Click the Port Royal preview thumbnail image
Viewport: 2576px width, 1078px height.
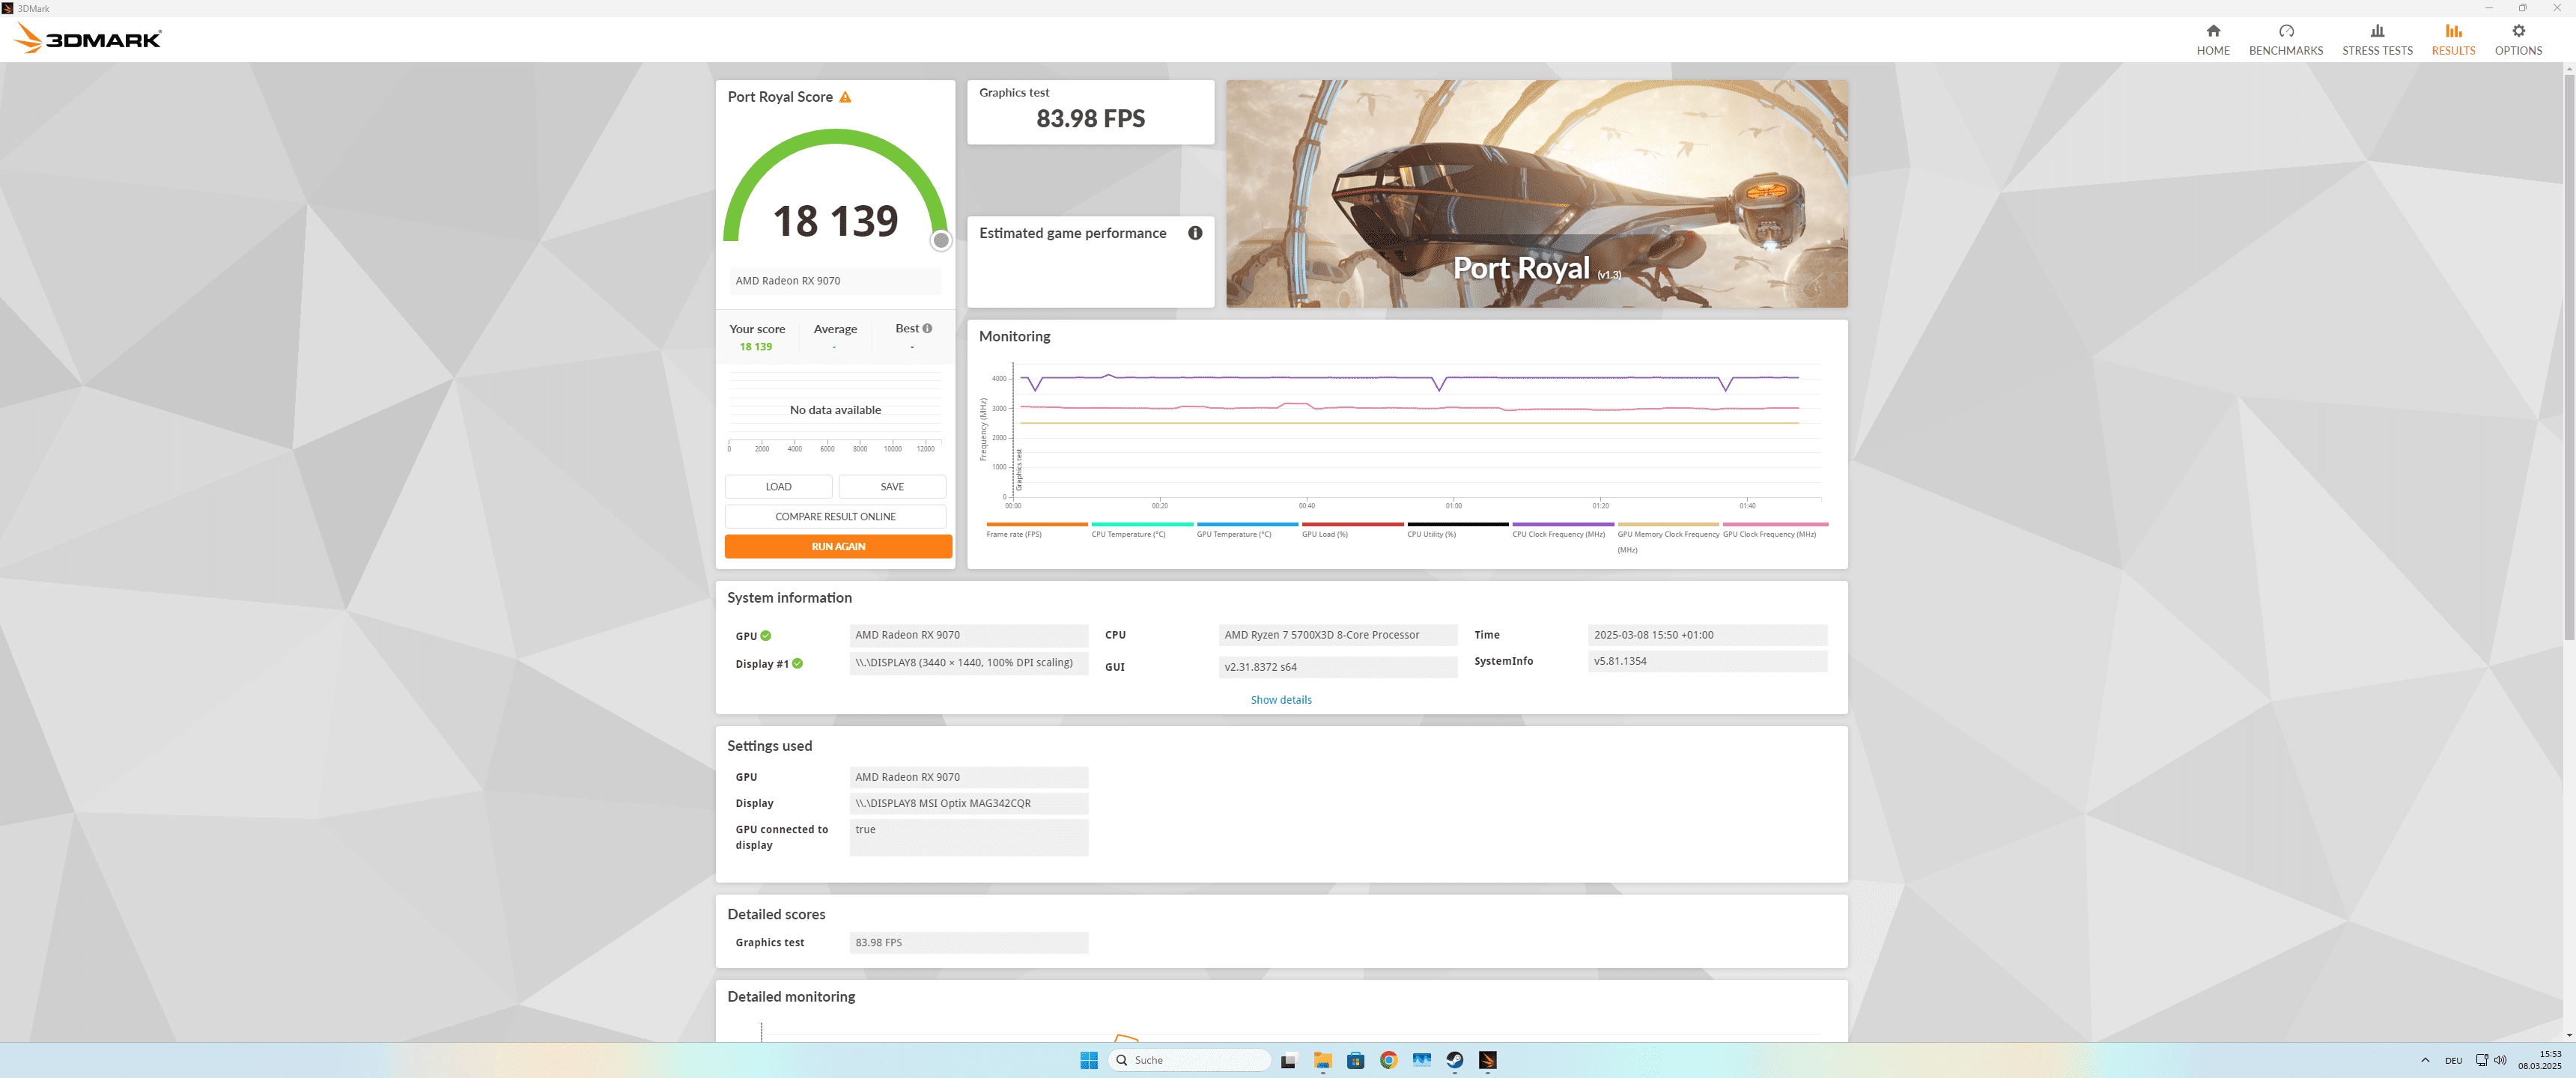[1536, 193]
